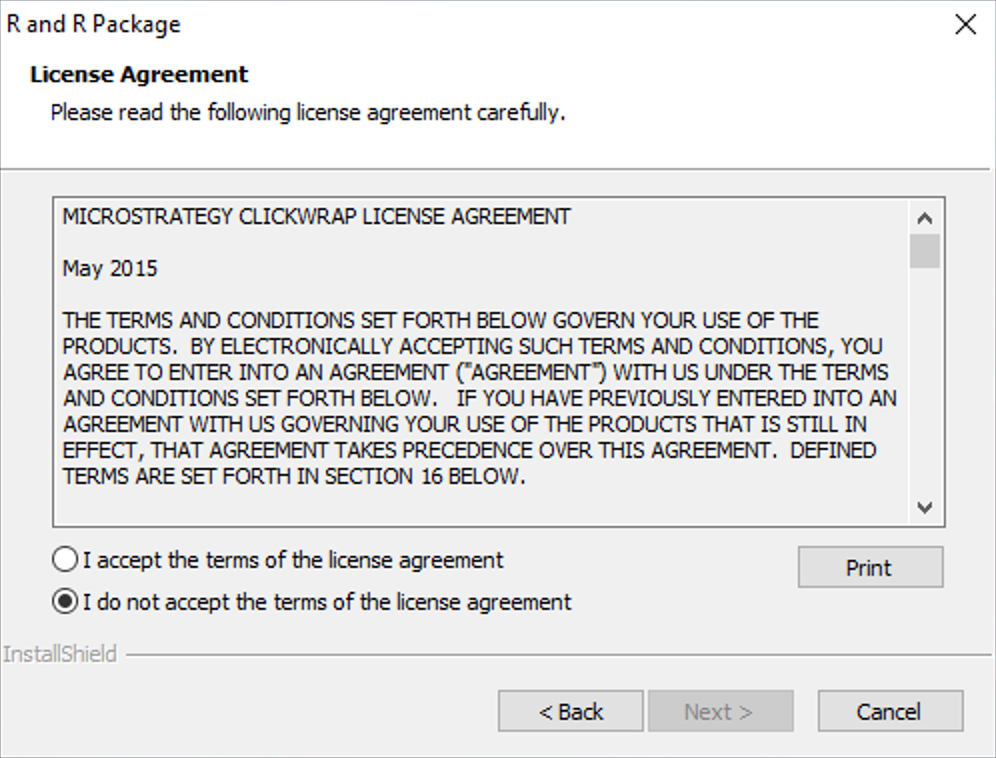Click the blank area at license box bottom
The height and width of the screenshot is (758, 996).
point(480,508)
